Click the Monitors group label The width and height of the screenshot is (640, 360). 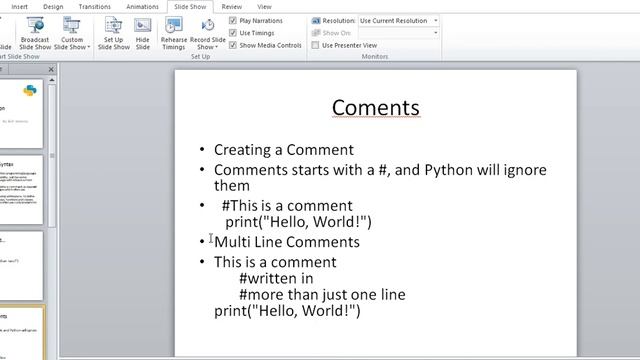(x=375, y=57)
